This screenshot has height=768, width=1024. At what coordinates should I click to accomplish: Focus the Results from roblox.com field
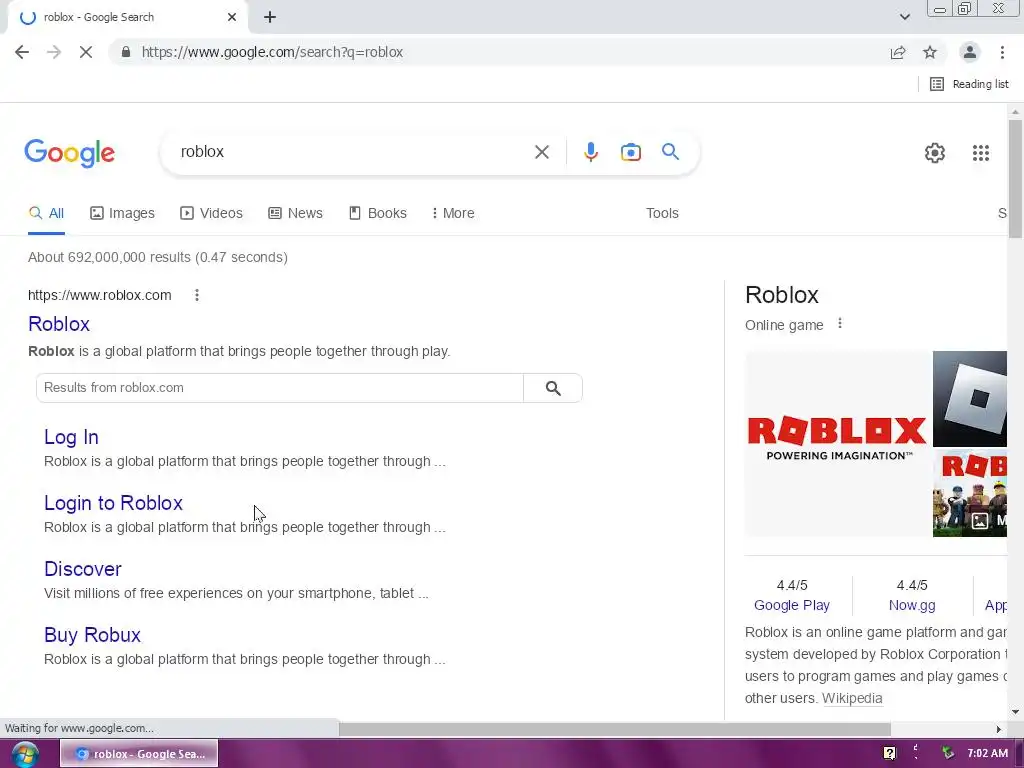280,388
